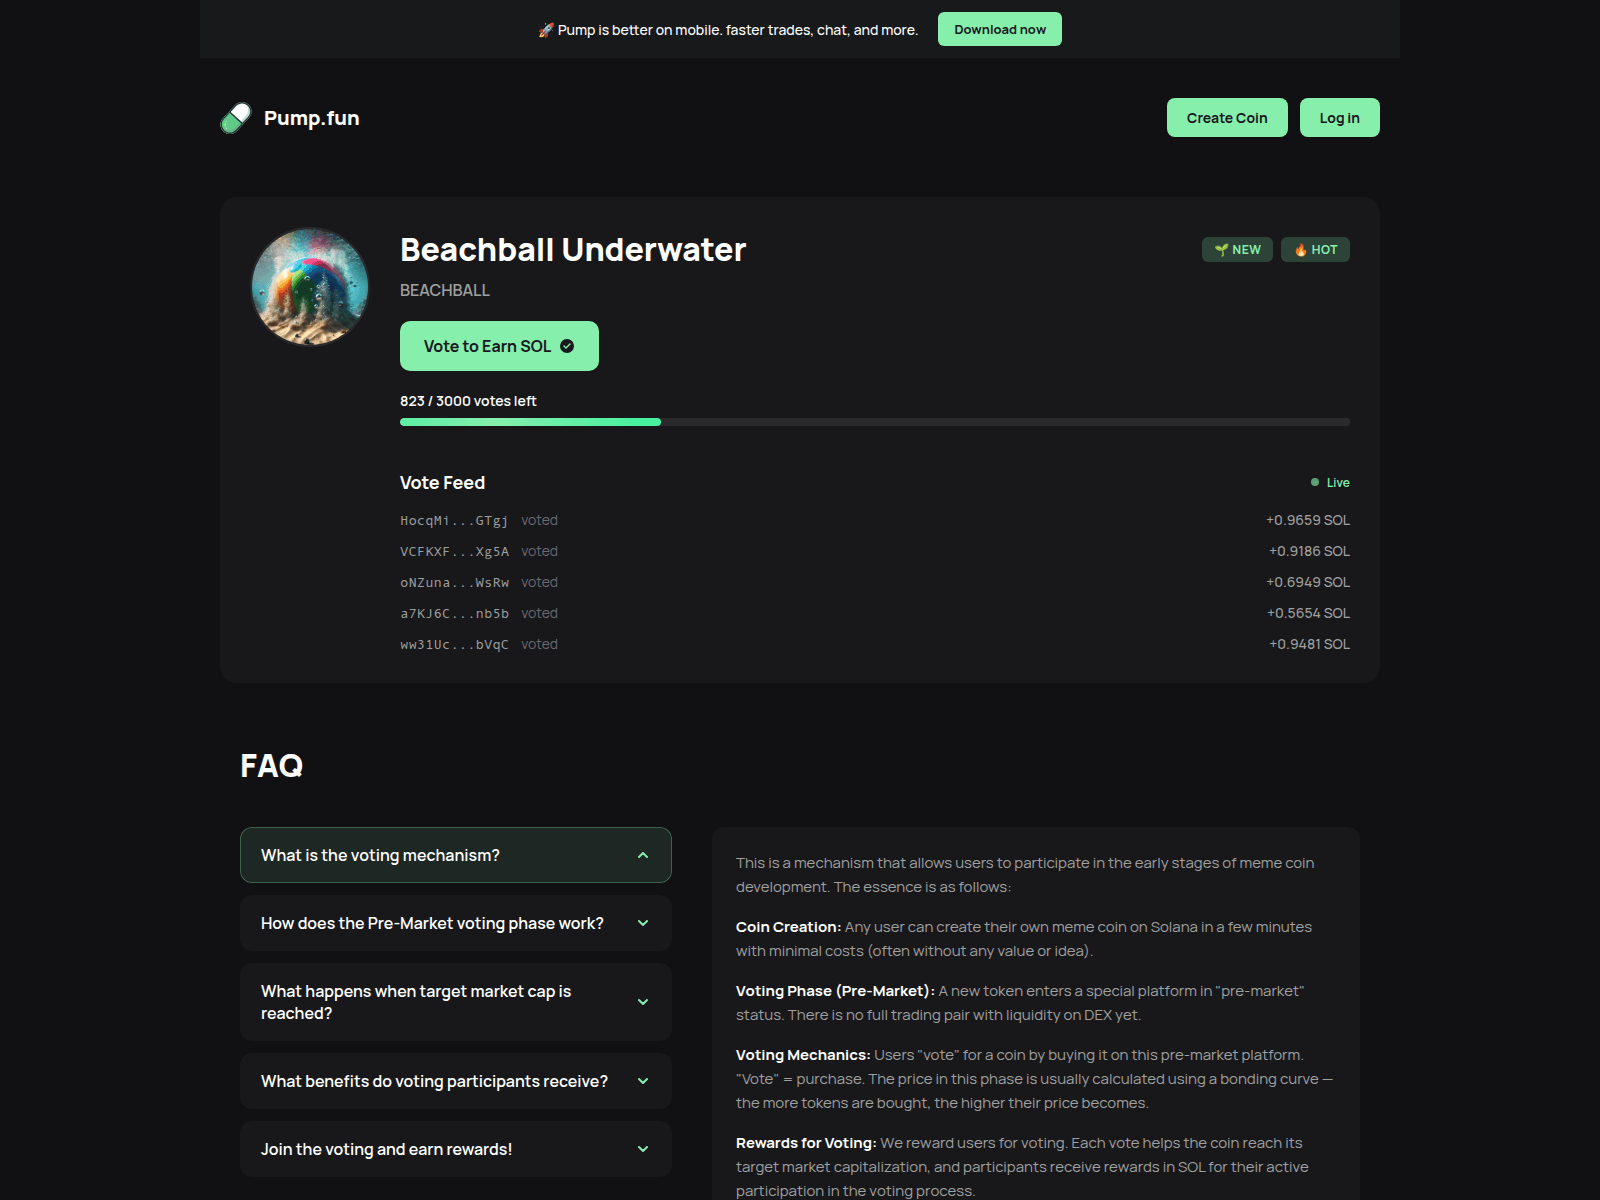Expand the Pre-Market voting phase chevron

click(x=643, y=923)
